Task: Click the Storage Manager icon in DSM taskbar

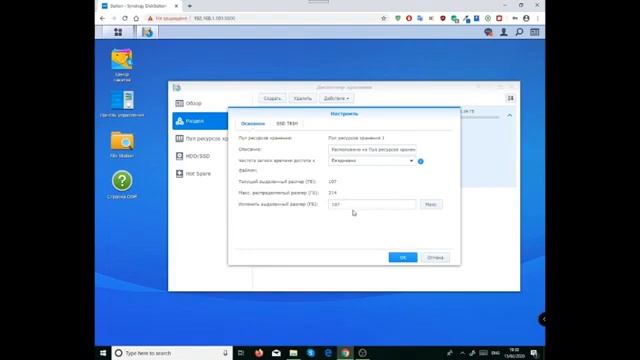Action: (147, 32)
